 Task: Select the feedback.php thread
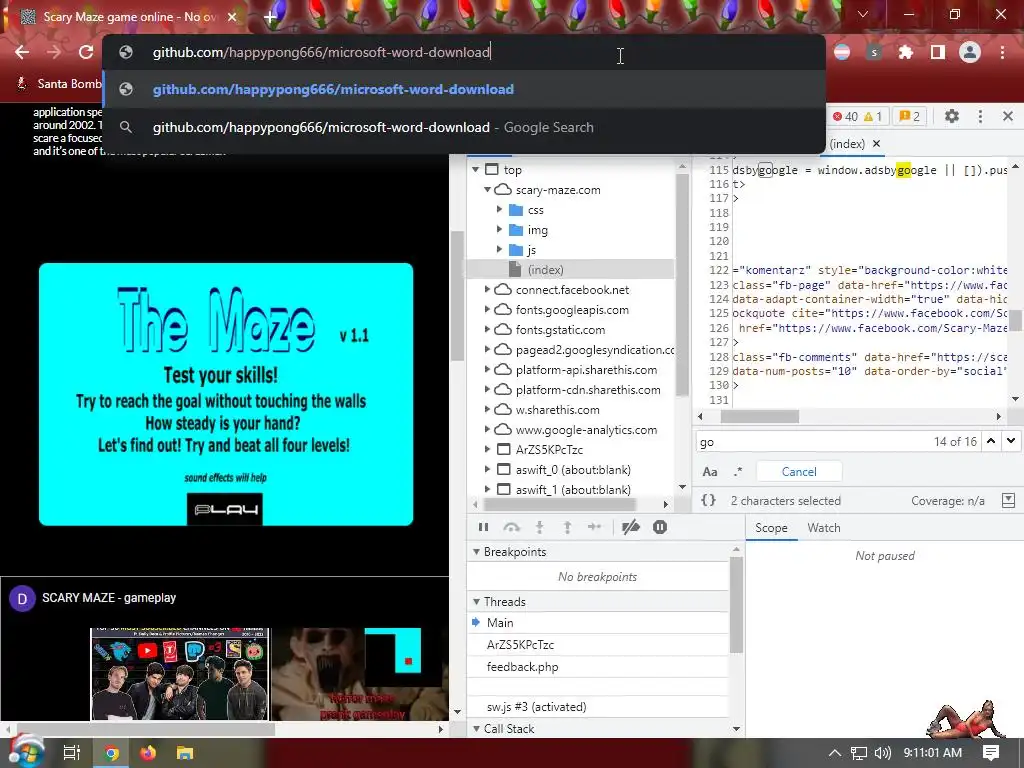click(x=522, y=667)
